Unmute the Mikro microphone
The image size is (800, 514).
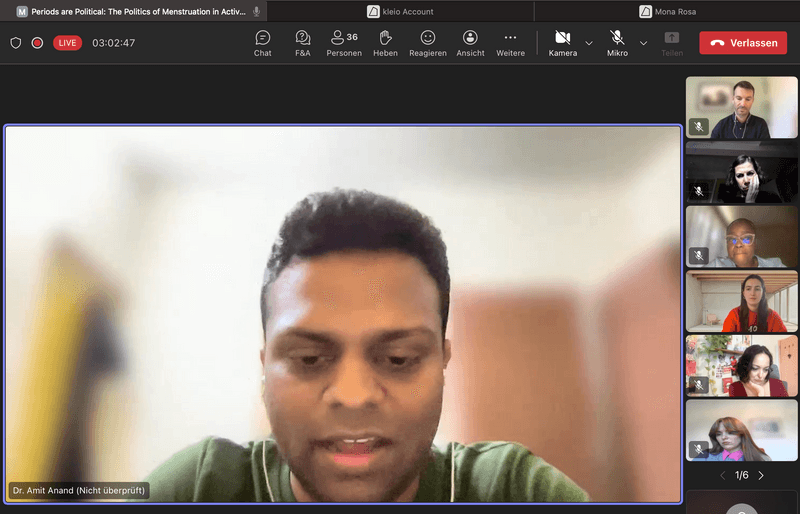[617, 43]
